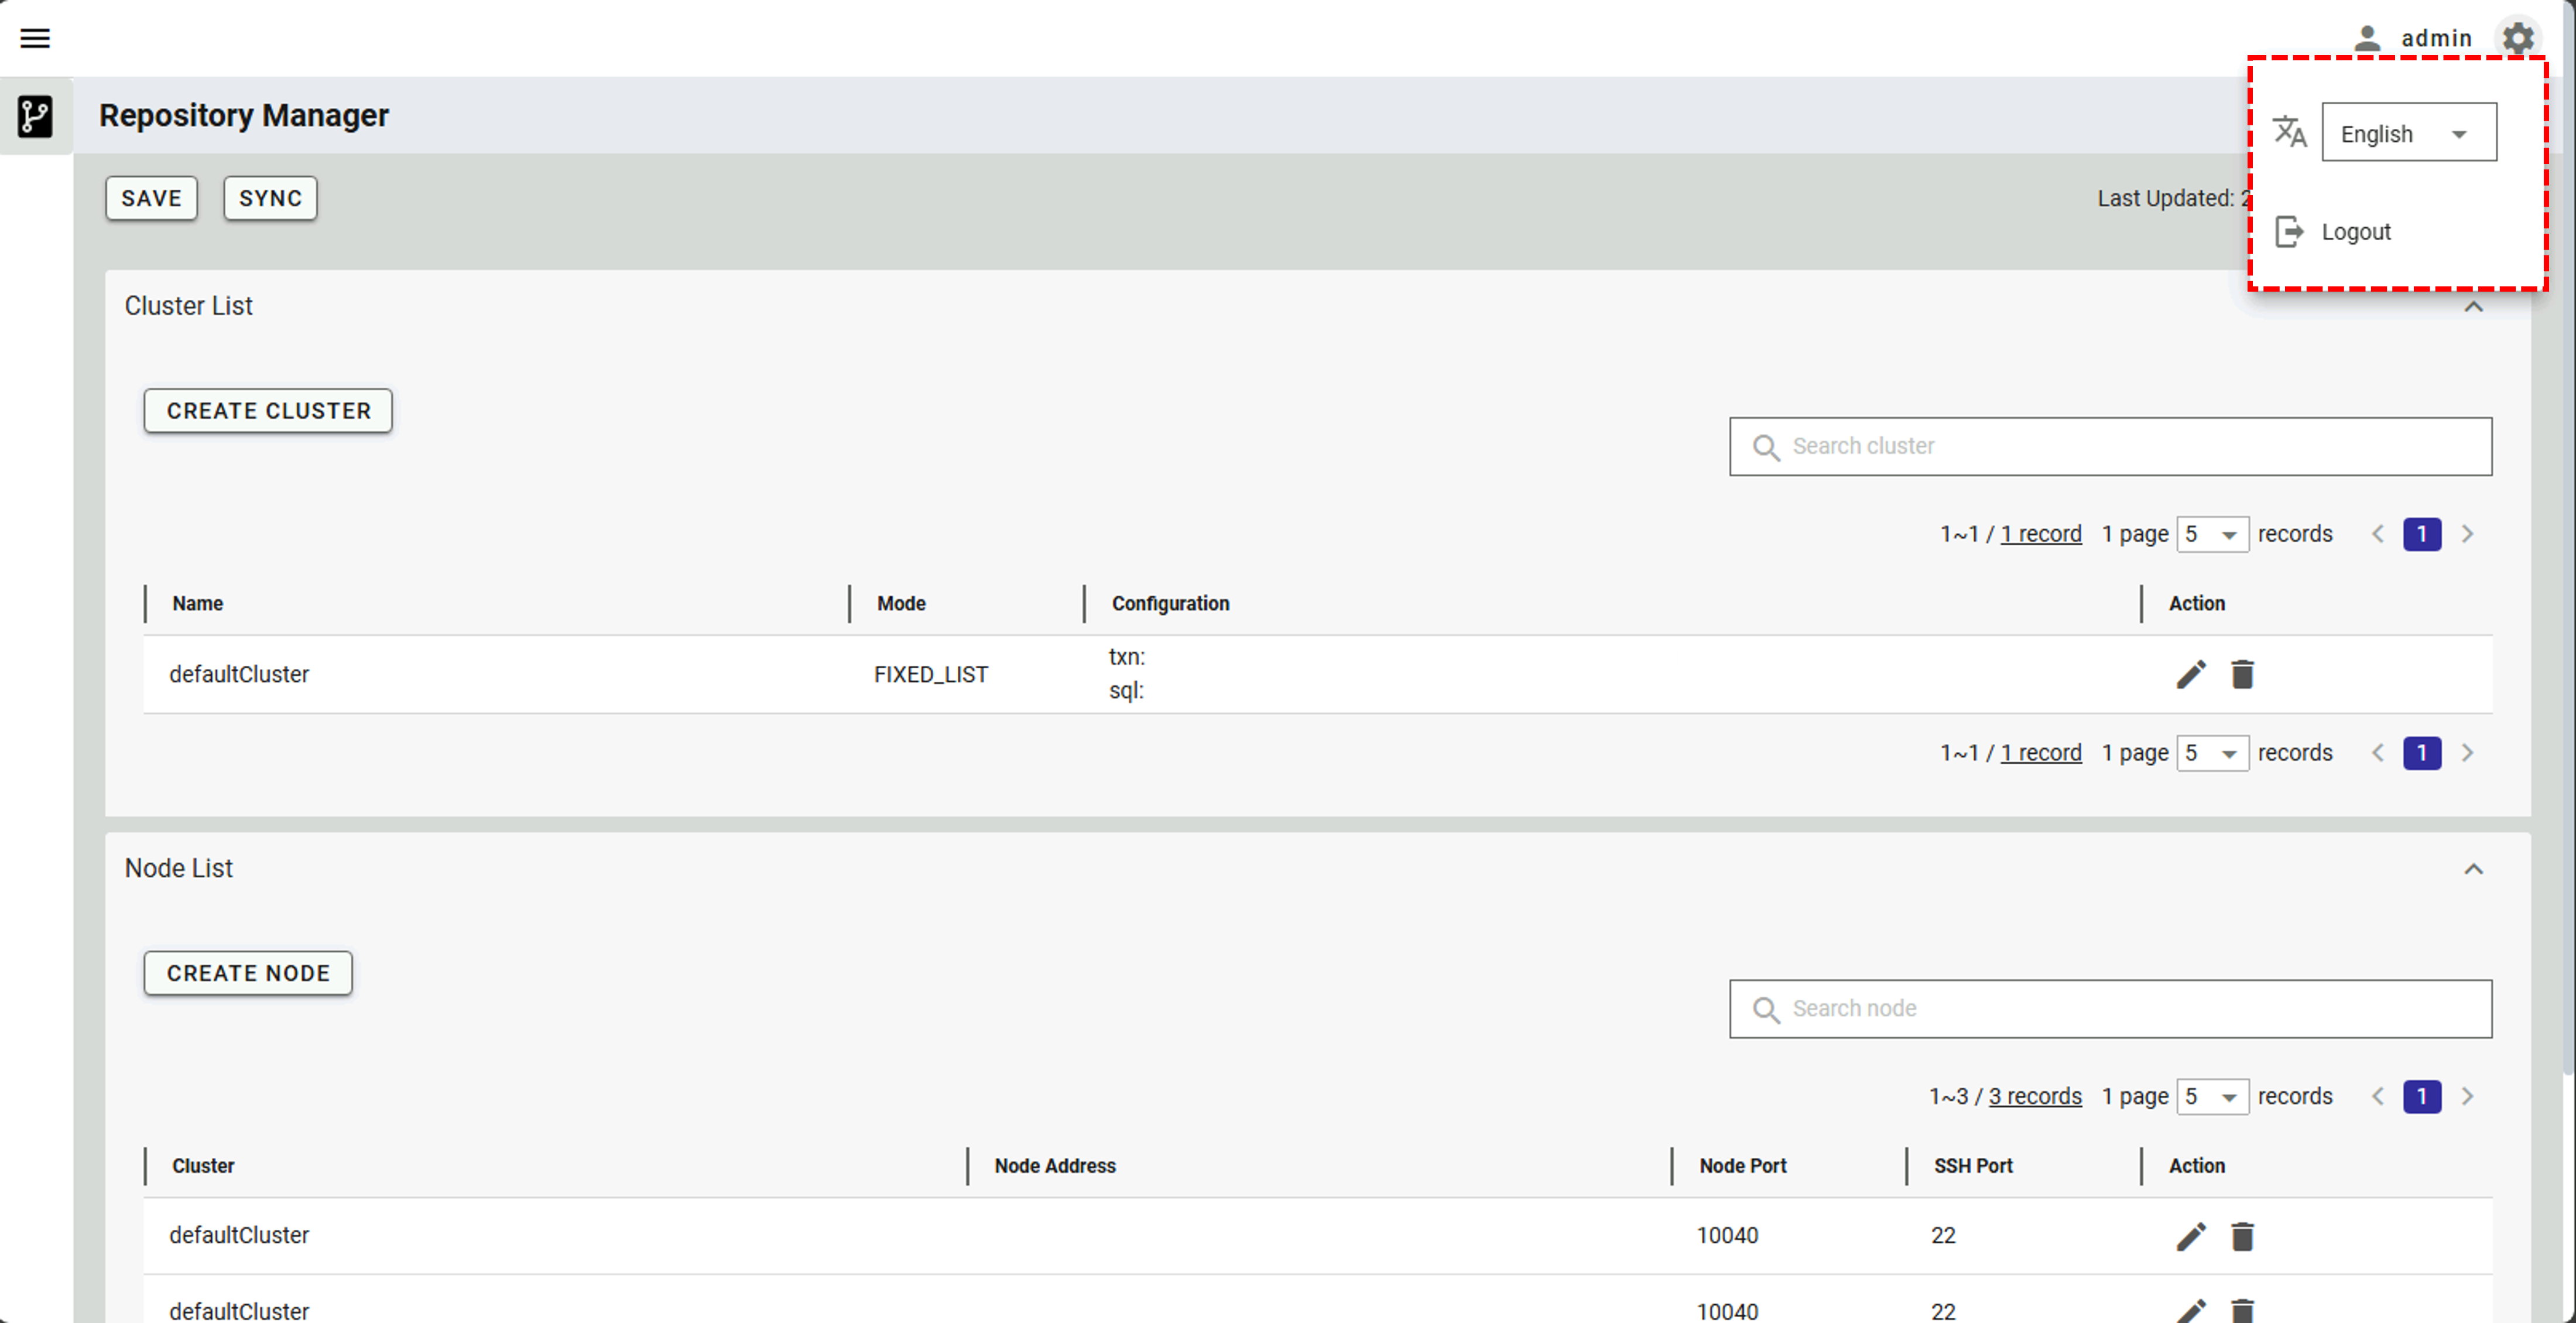Collapse the Cluster List panel
This screenshot has width=2576, height=1323.
coord(2473,307)
